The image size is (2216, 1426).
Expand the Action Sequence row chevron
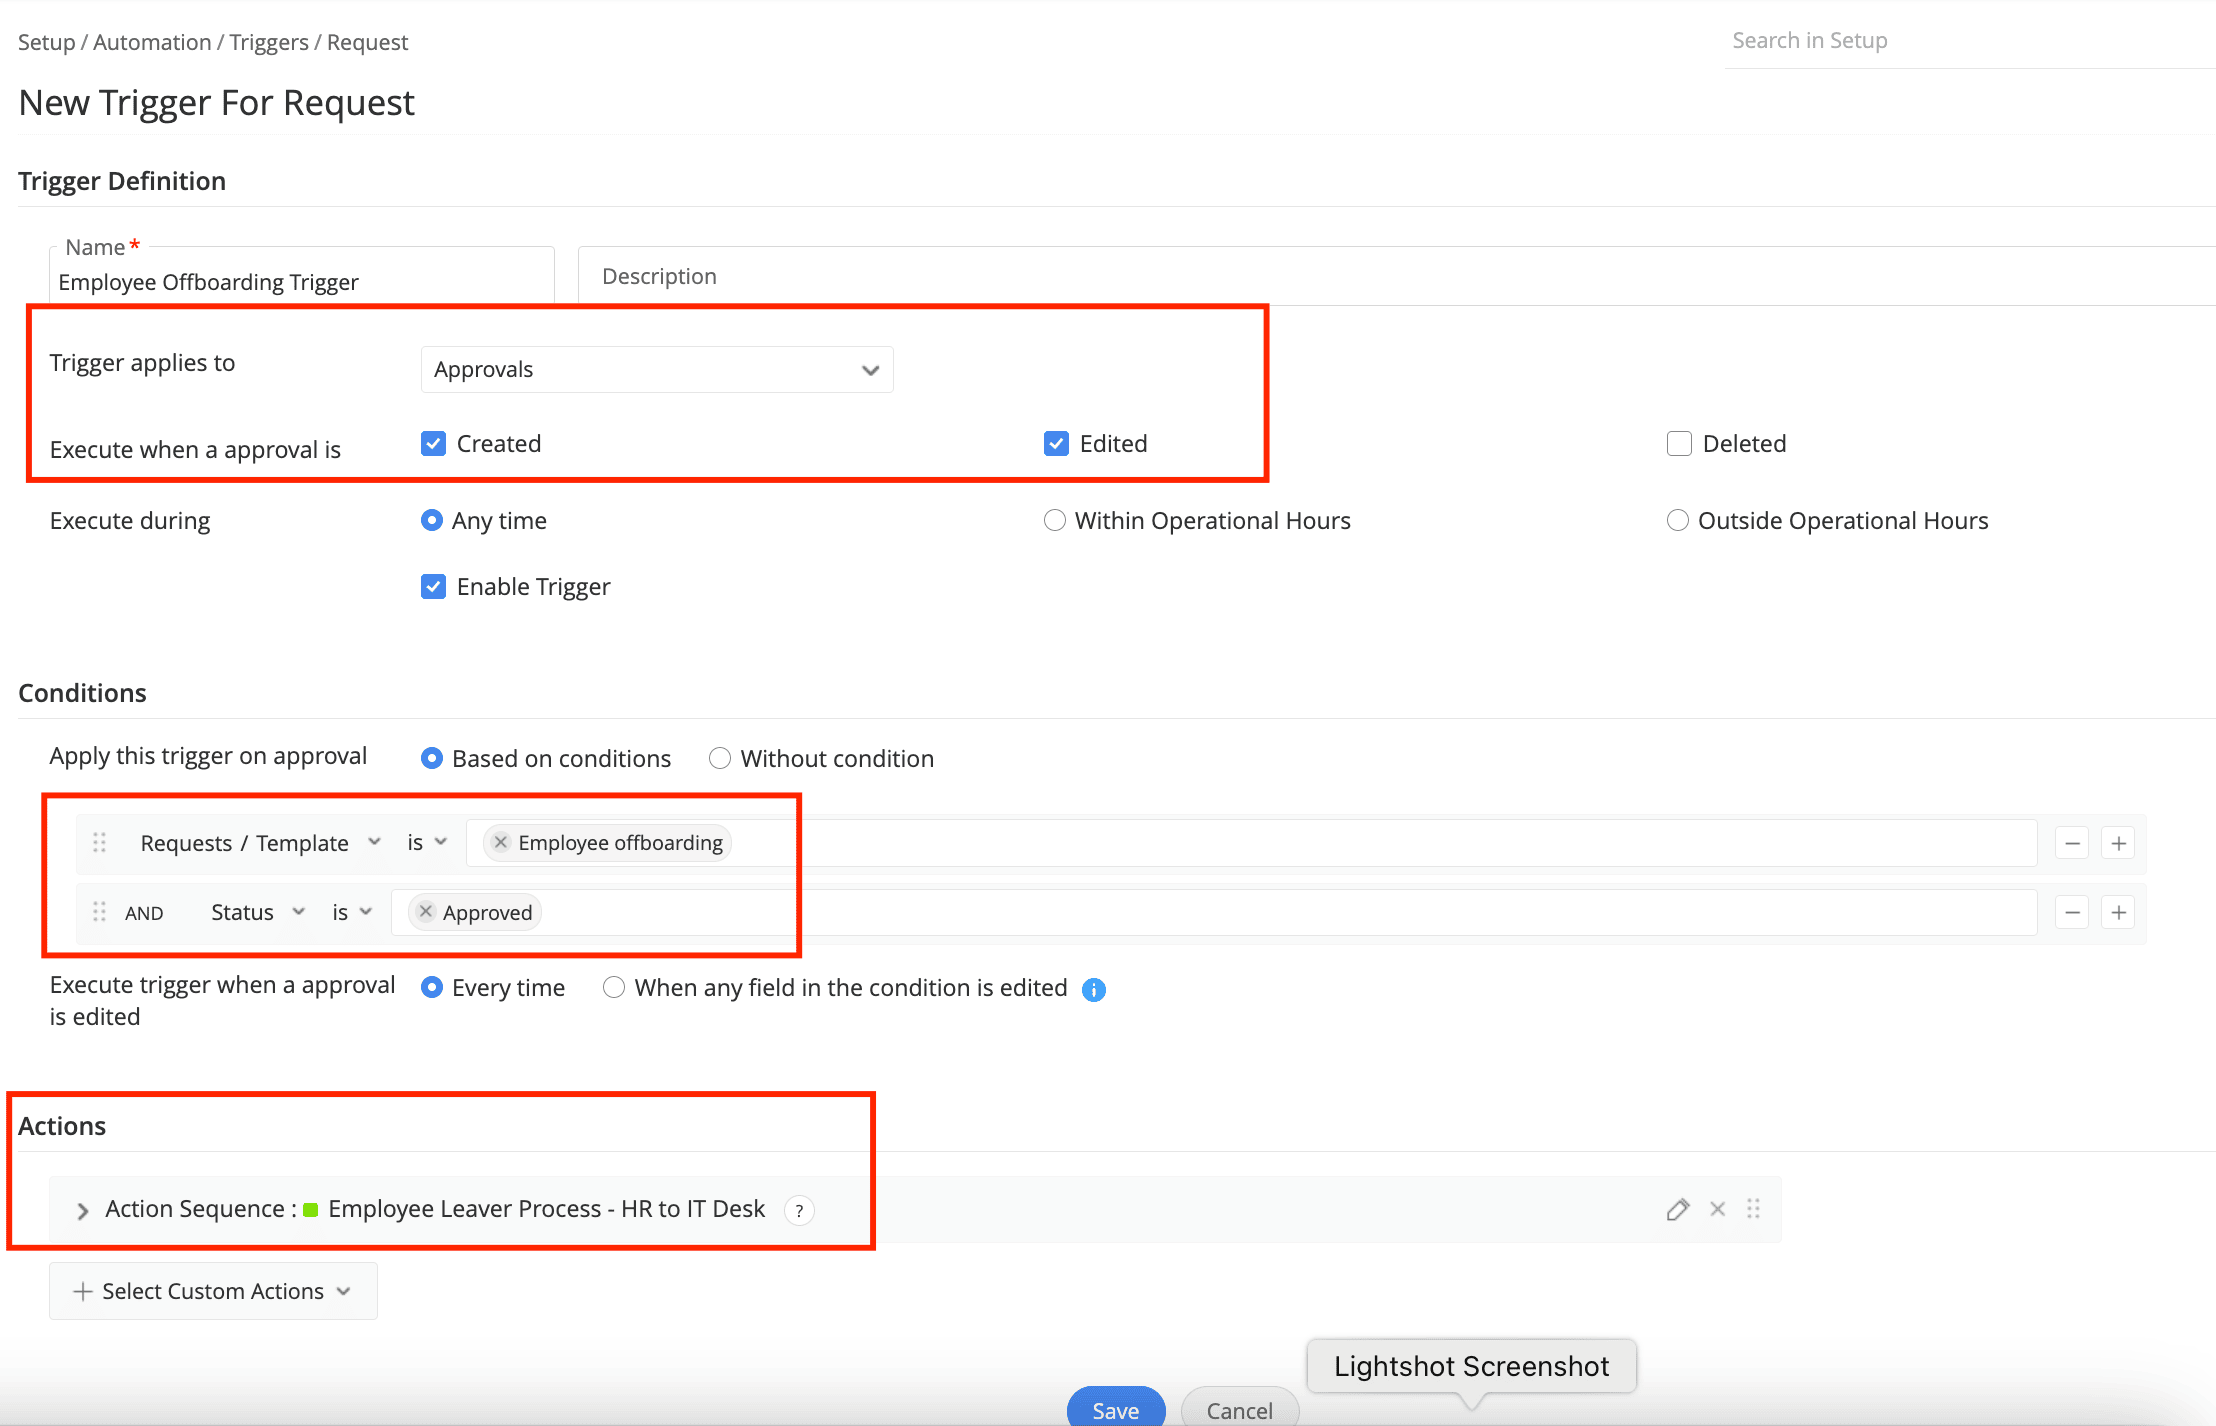83,1210
